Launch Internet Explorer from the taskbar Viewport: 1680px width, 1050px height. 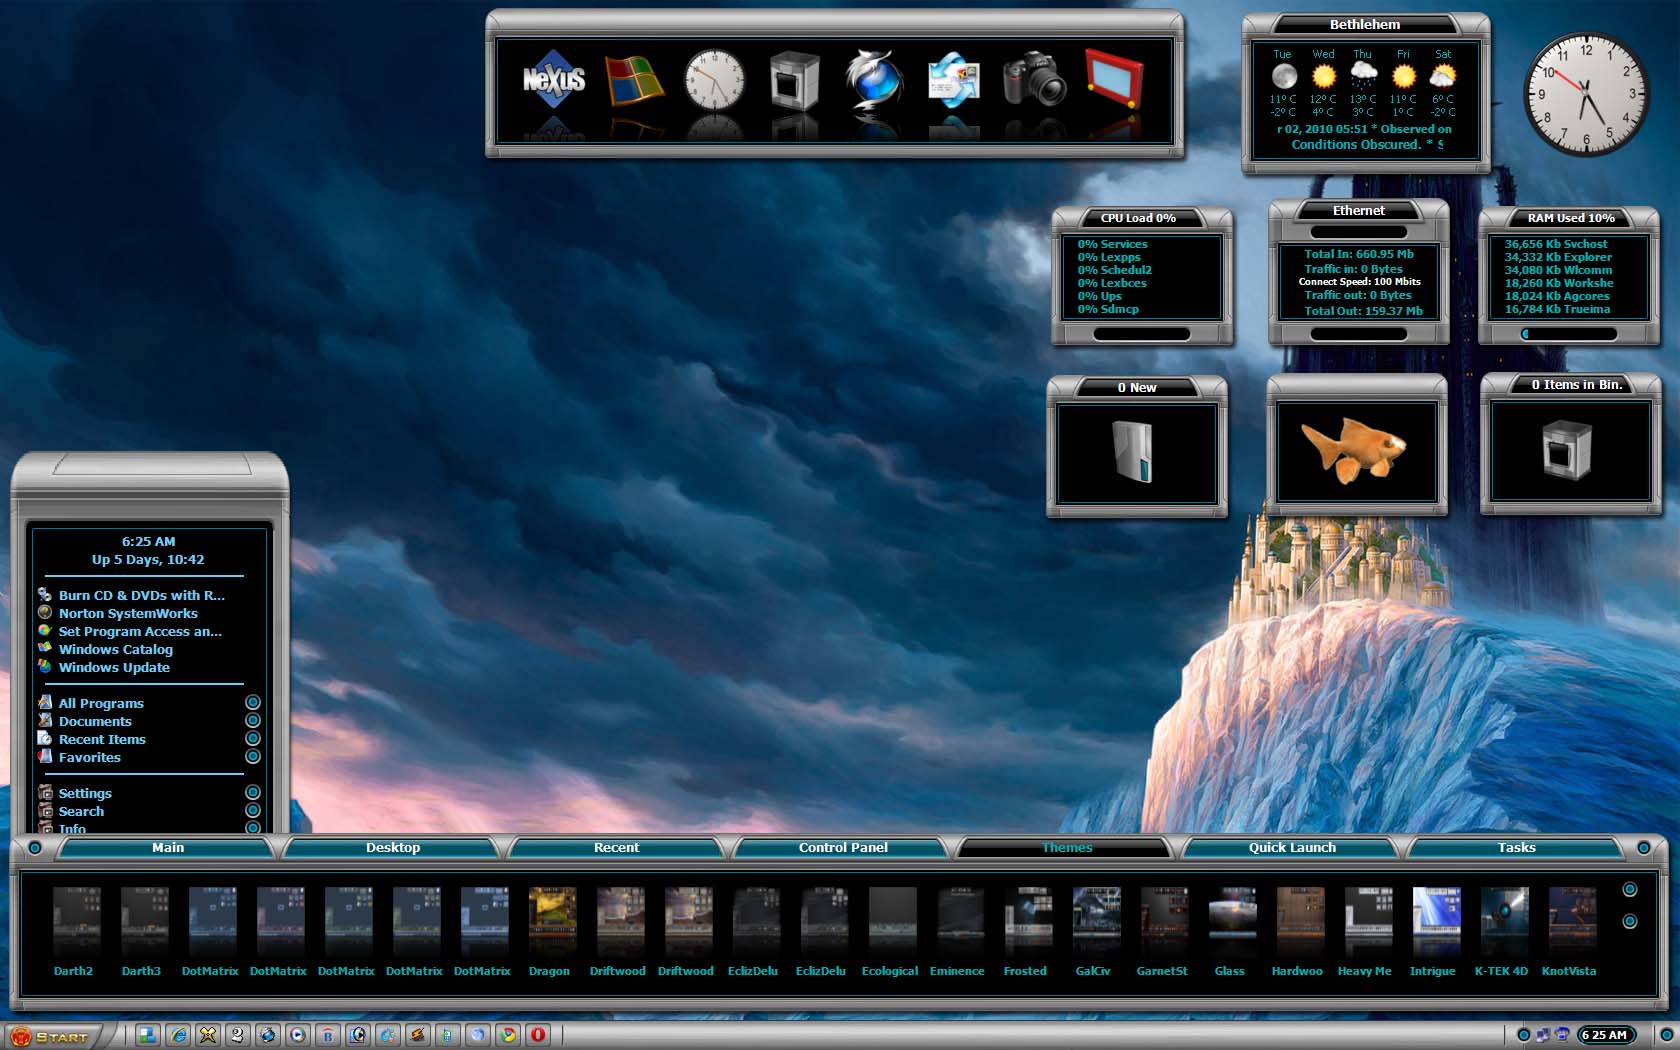pyautogui.click(x=178, y=1035)
